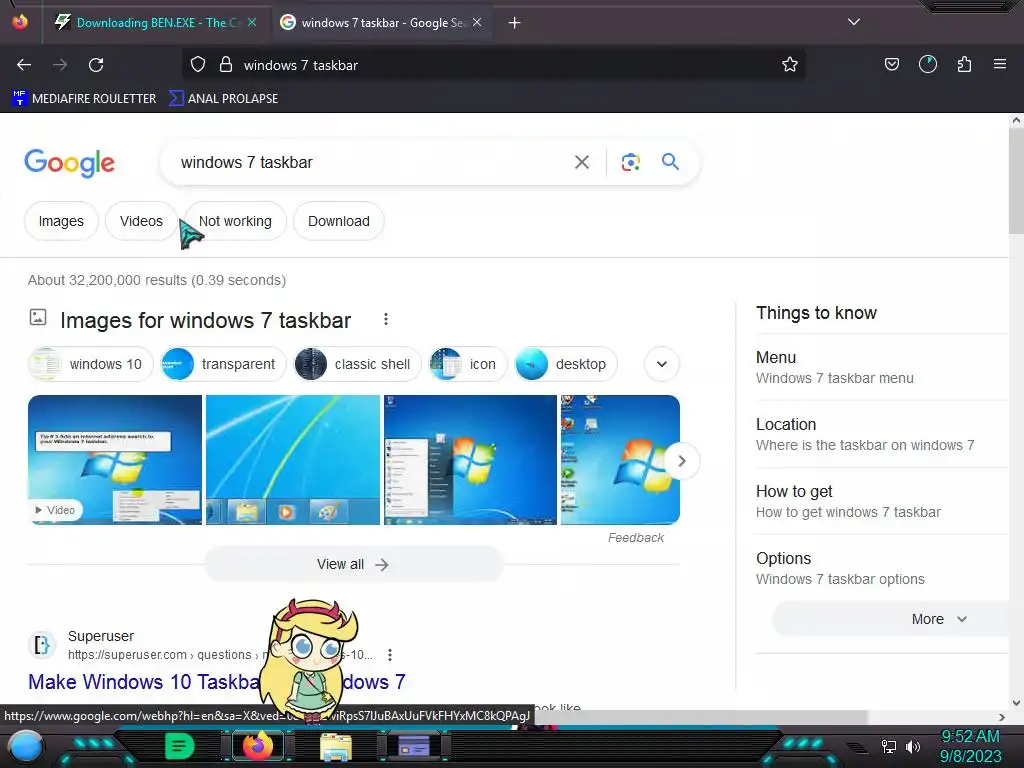
Task: Refine images with windows 10 chip
Action: click(x=91, y=364)
